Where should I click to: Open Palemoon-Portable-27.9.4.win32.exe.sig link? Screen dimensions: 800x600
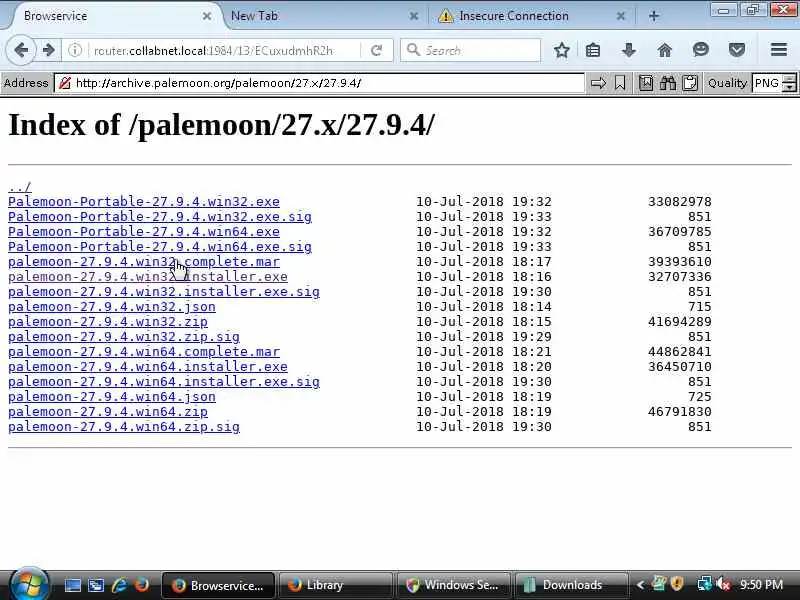[160, 216]
